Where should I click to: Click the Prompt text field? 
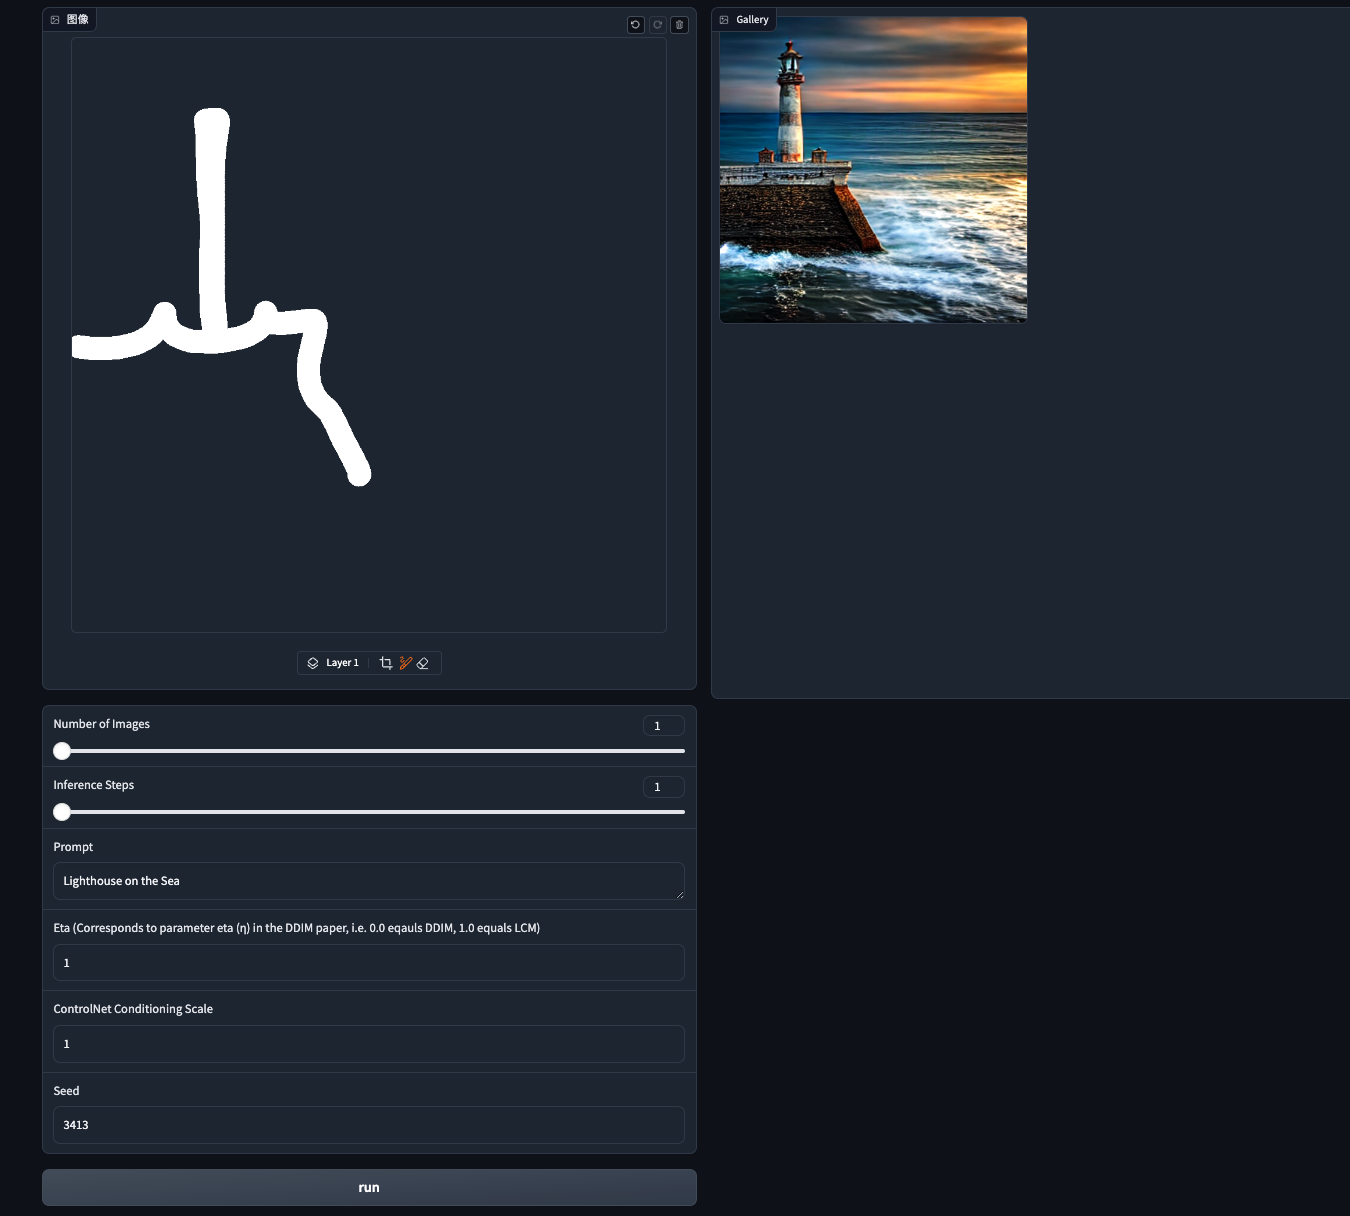tap(368, 881)
